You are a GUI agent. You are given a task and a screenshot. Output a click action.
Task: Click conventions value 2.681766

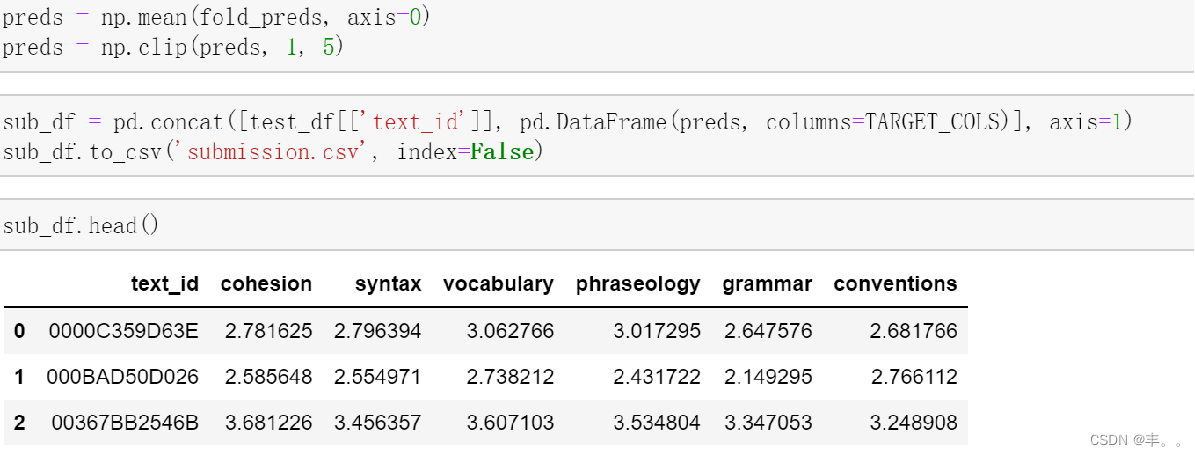click(x=914, y=331)
